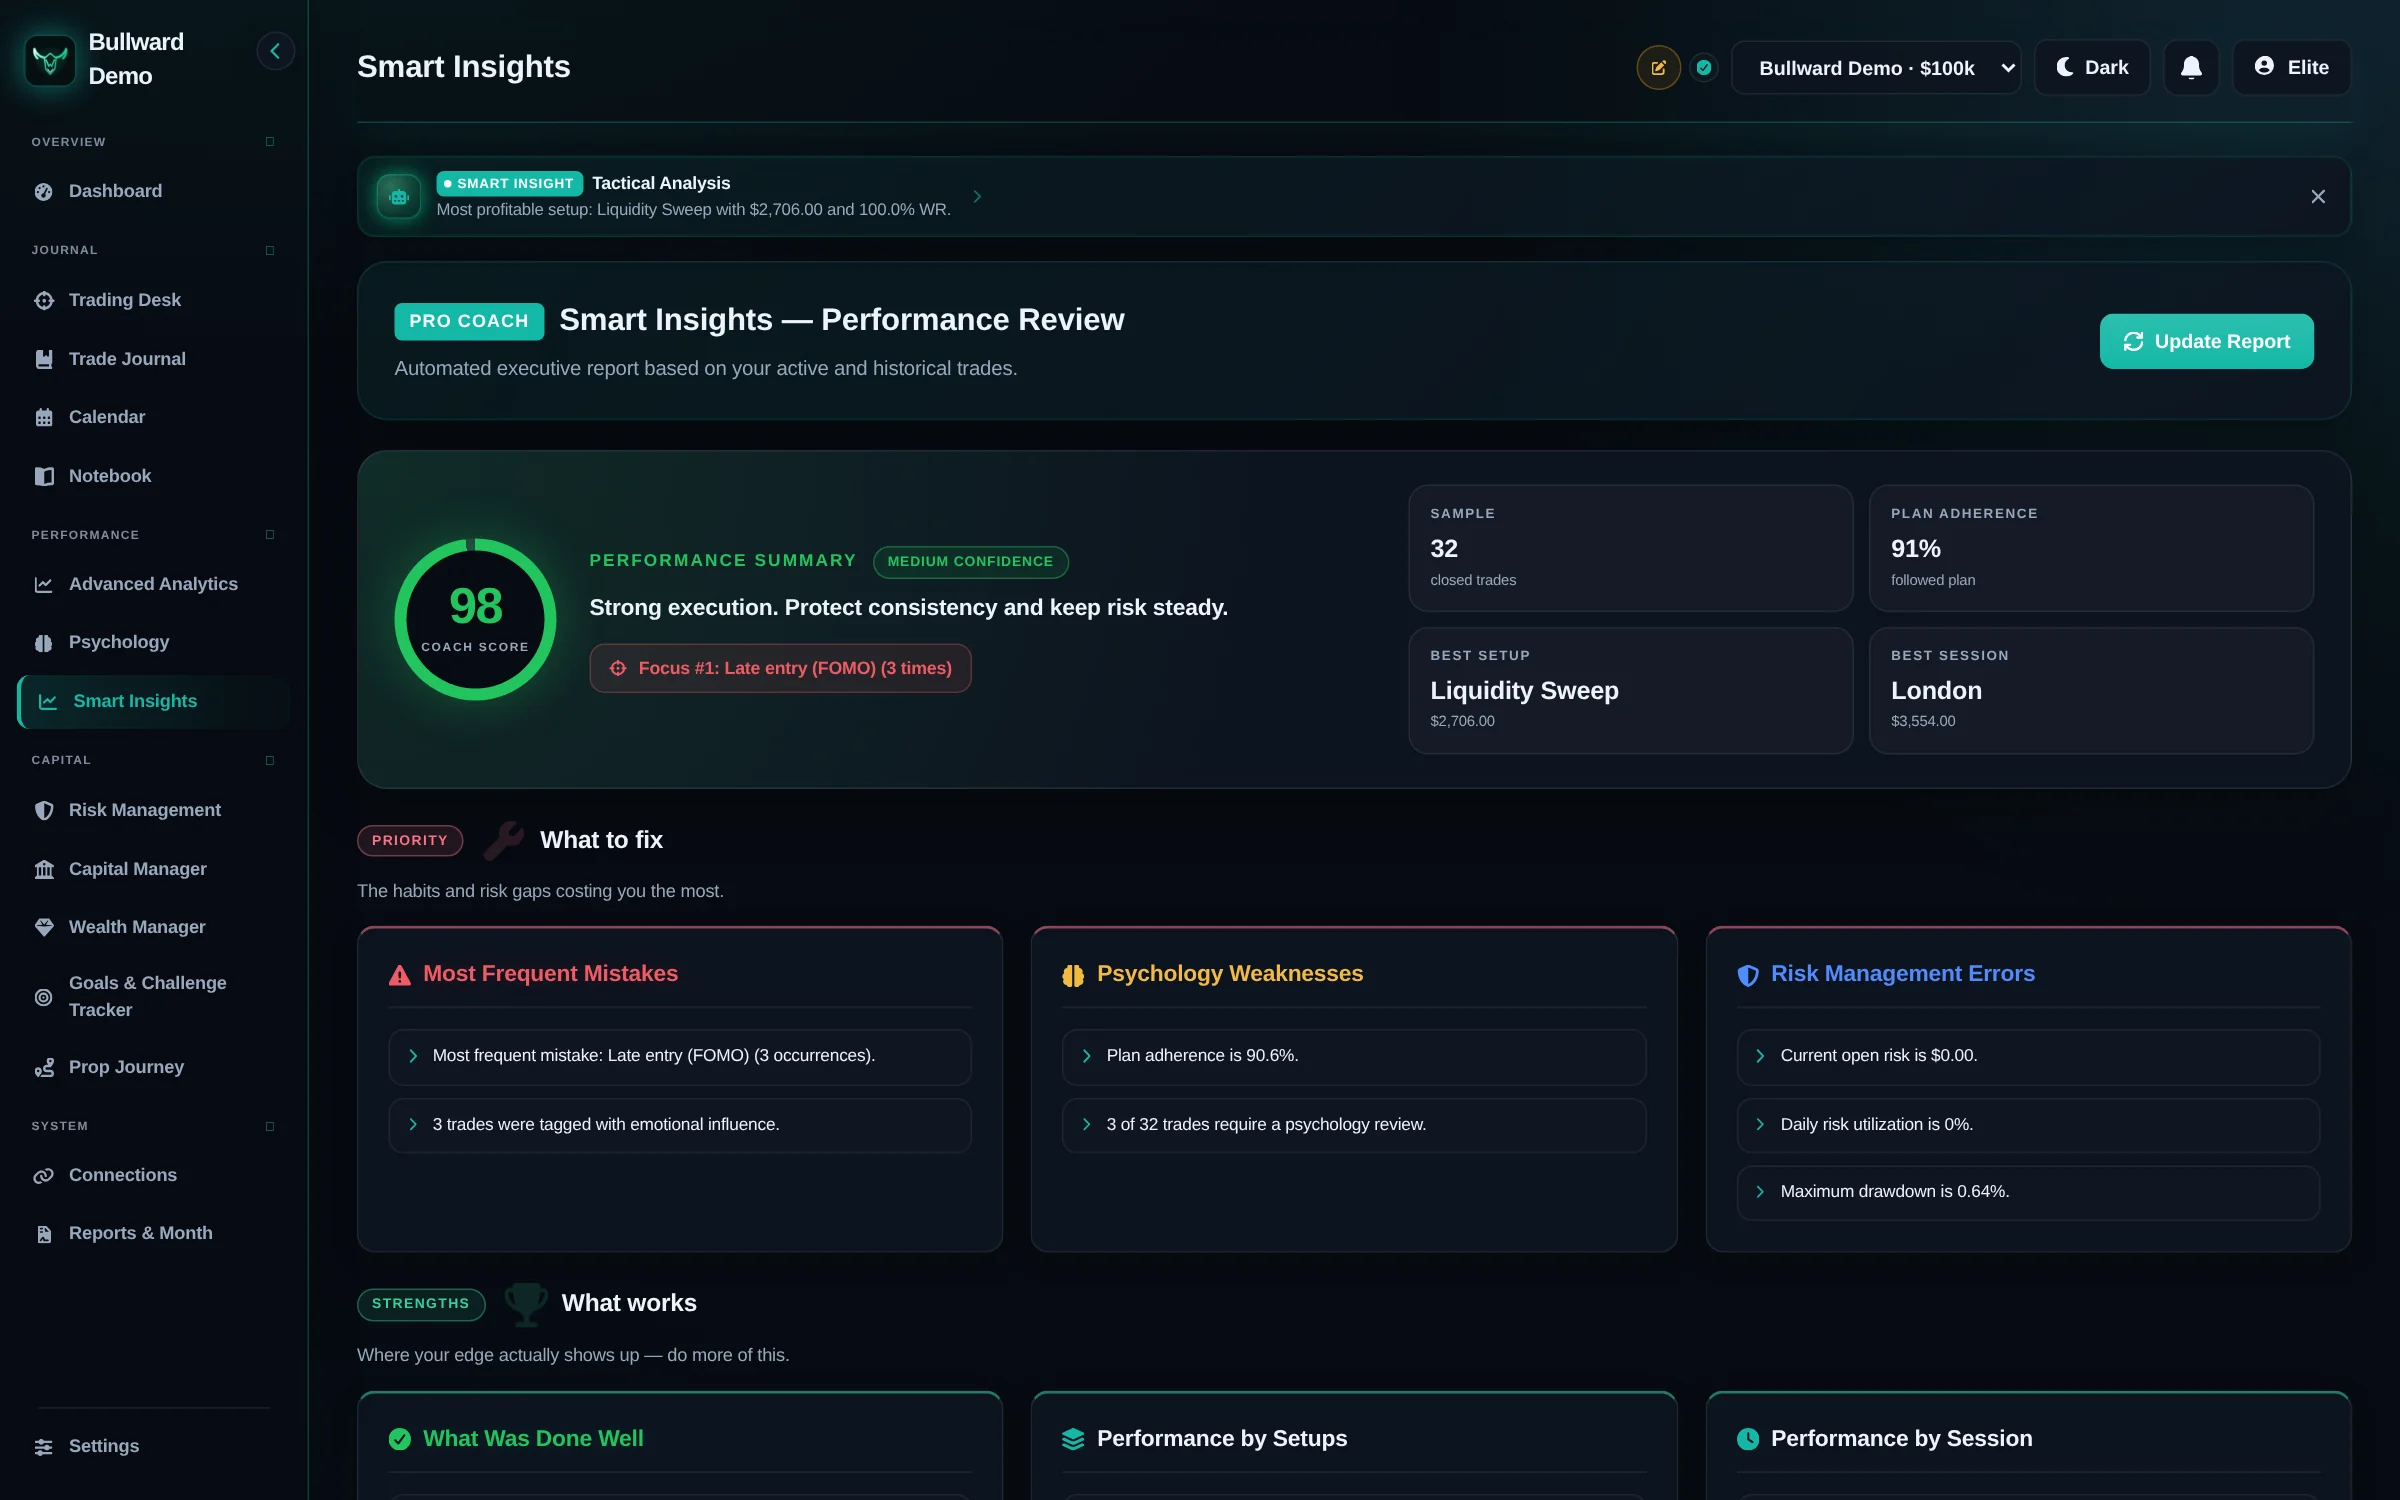
Task: Click the Risk Management shield icon
Action: (x=44, y=810)
